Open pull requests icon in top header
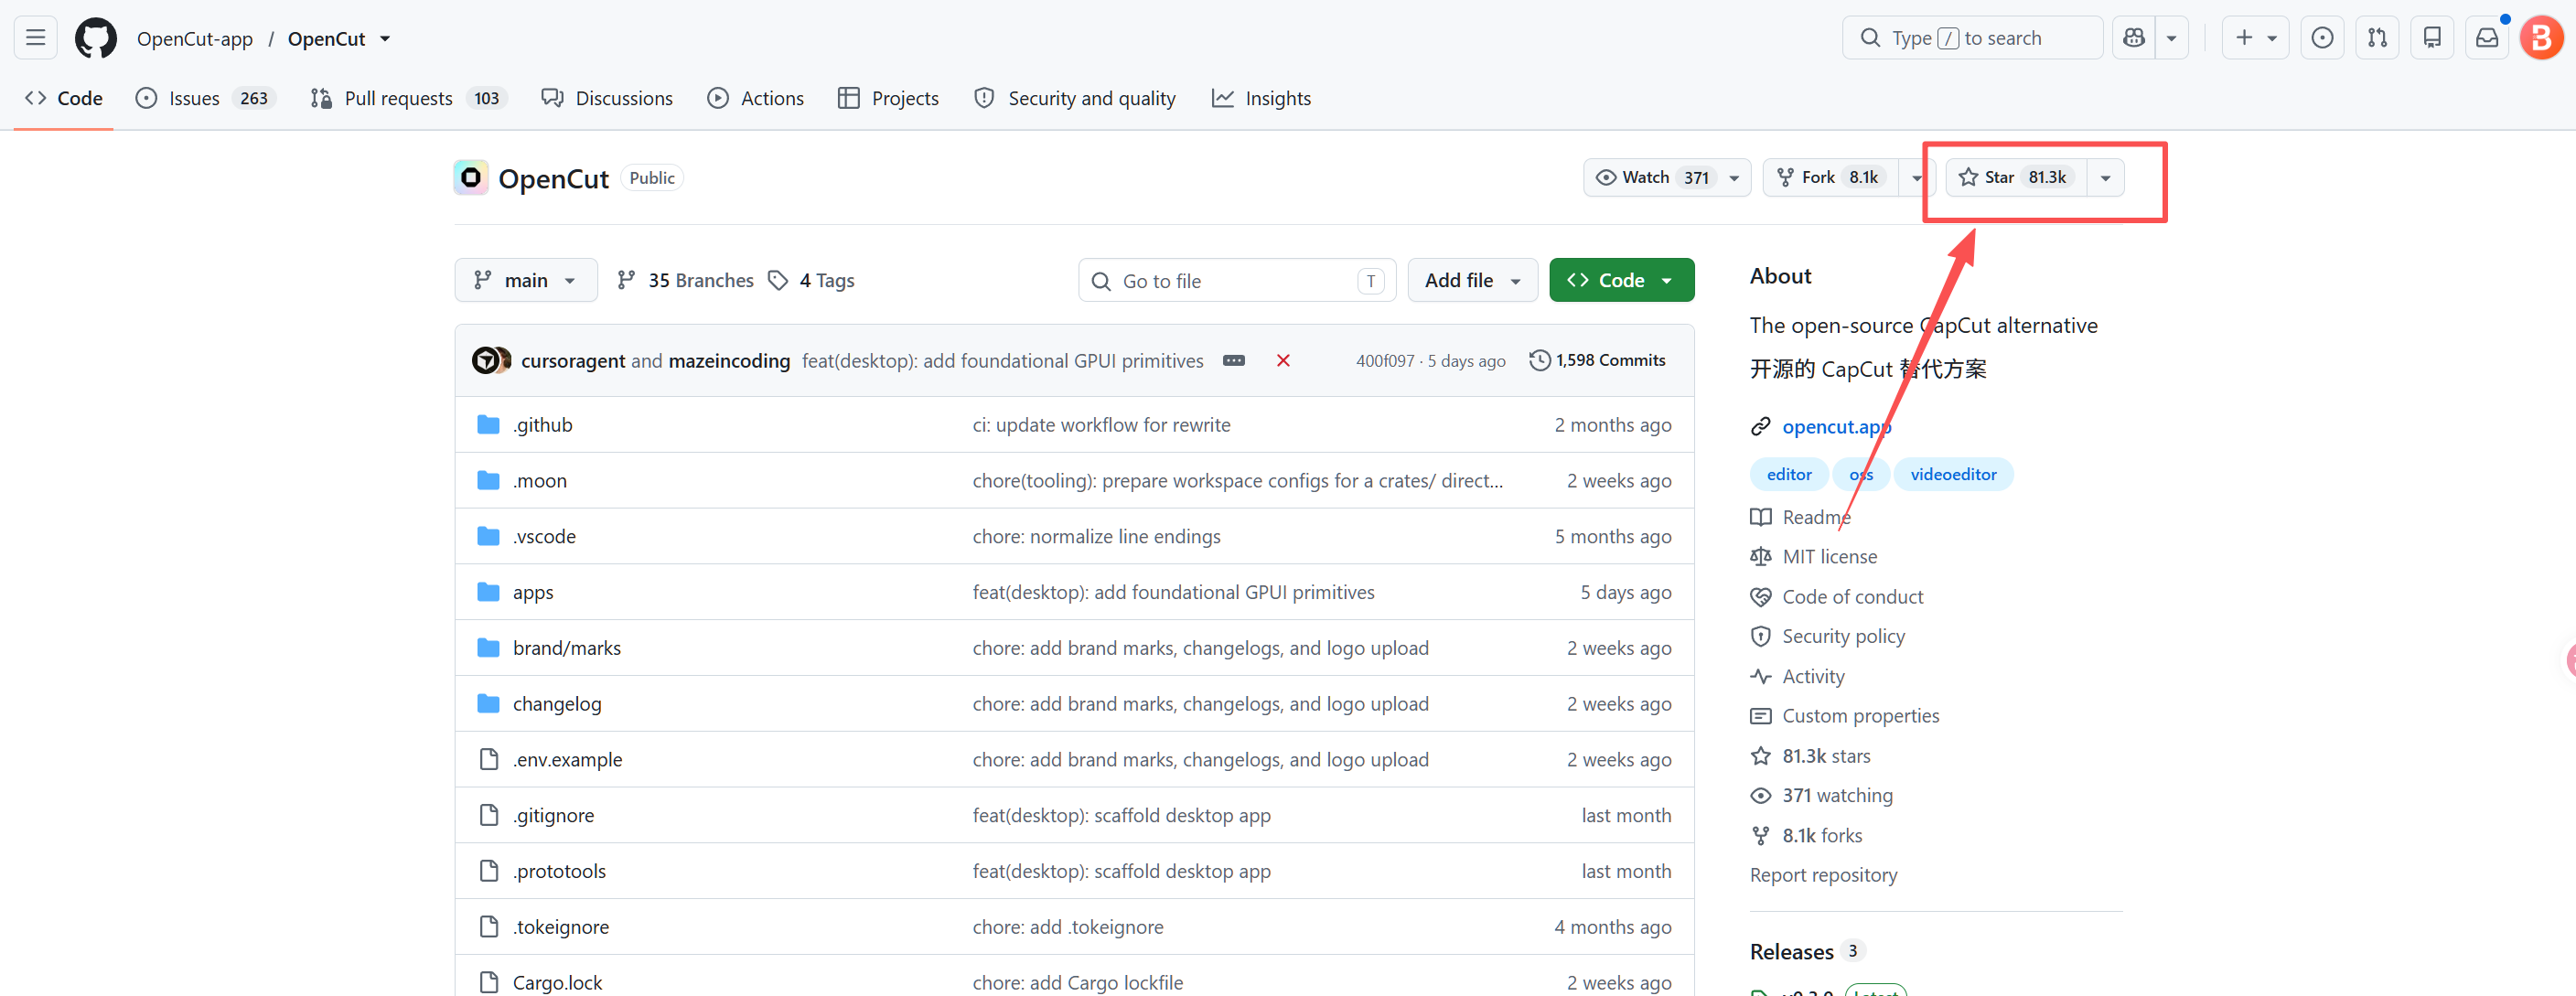The image size is (2576, 996). point(2377,38)
